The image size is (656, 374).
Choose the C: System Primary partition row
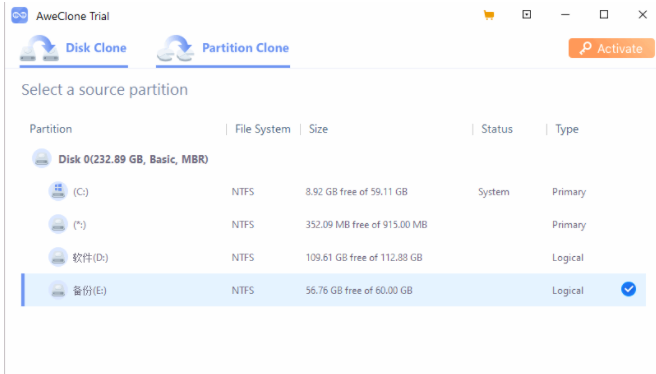pyautogui.click(x=333, y=192)
